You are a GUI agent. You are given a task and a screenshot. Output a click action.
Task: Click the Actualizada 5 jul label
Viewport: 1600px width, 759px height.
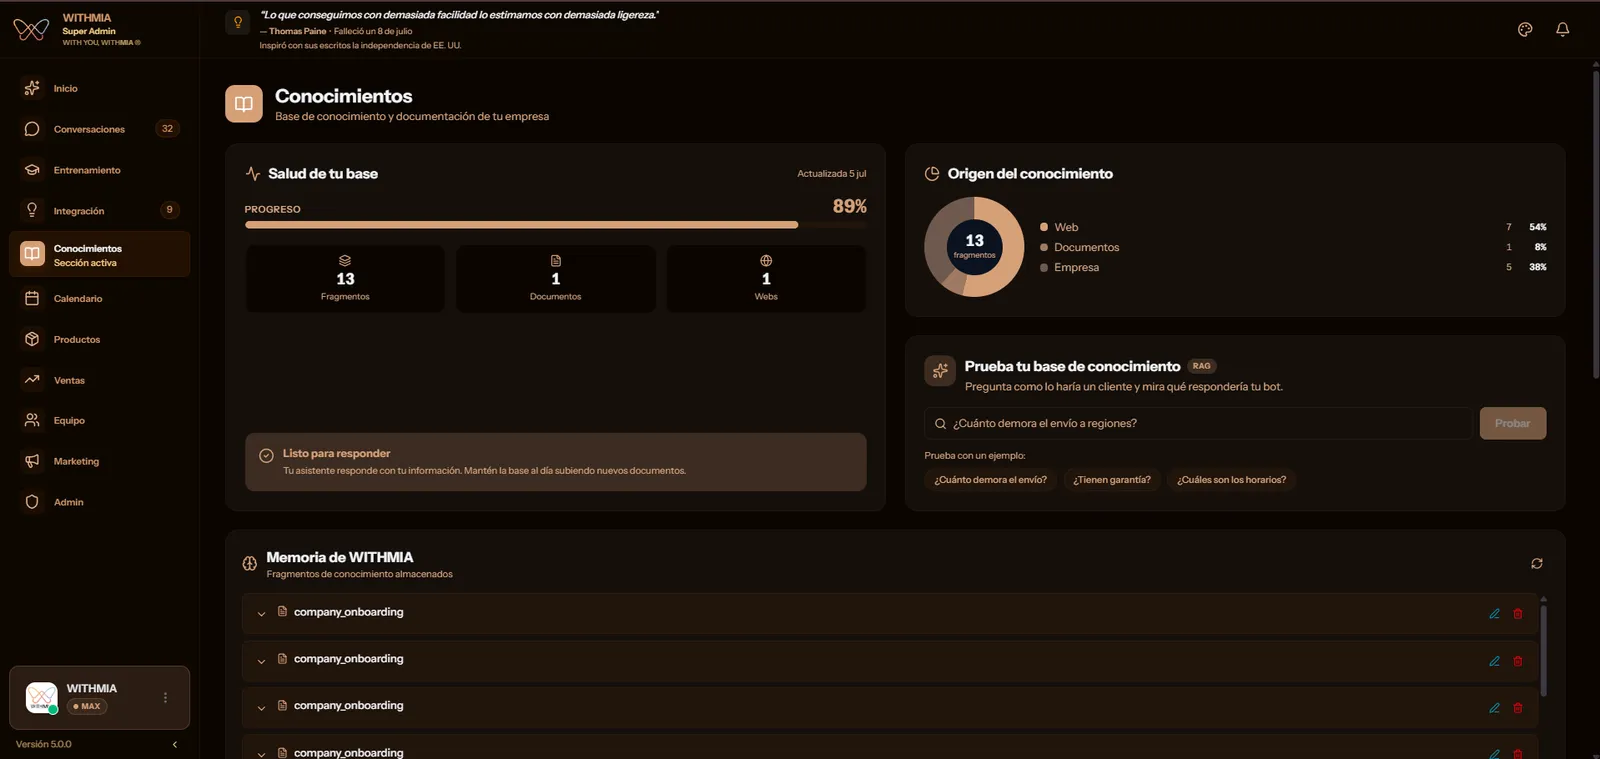[832, 174]
